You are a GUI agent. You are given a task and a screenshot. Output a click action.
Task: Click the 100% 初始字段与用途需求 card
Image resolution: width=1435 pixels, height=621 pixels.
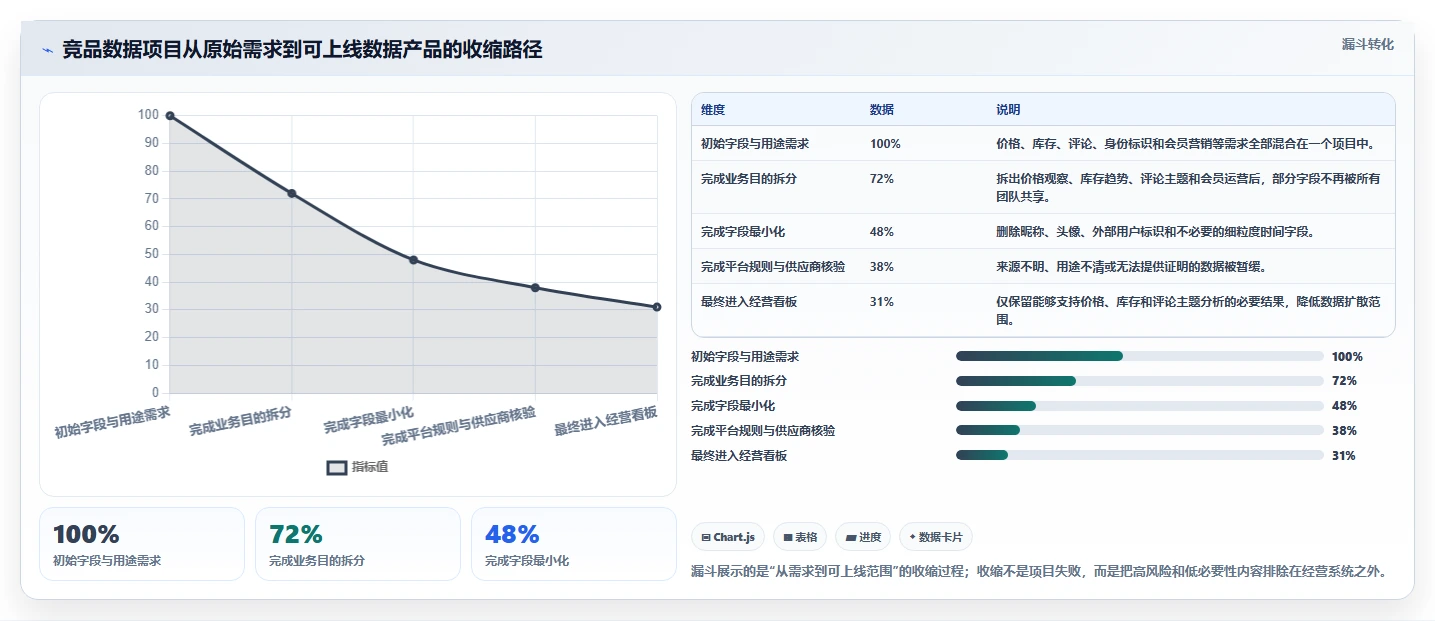pos(142,544)
